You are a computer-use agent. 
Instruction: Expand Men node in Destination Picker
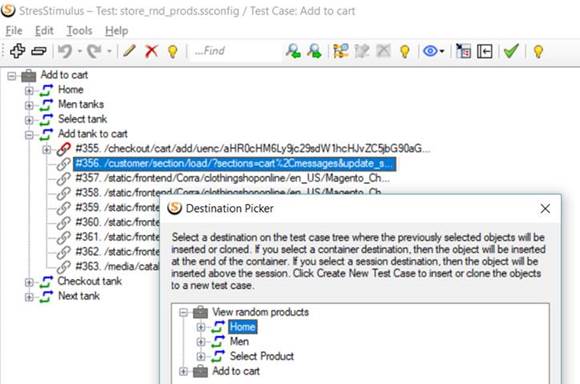point(201,342)
